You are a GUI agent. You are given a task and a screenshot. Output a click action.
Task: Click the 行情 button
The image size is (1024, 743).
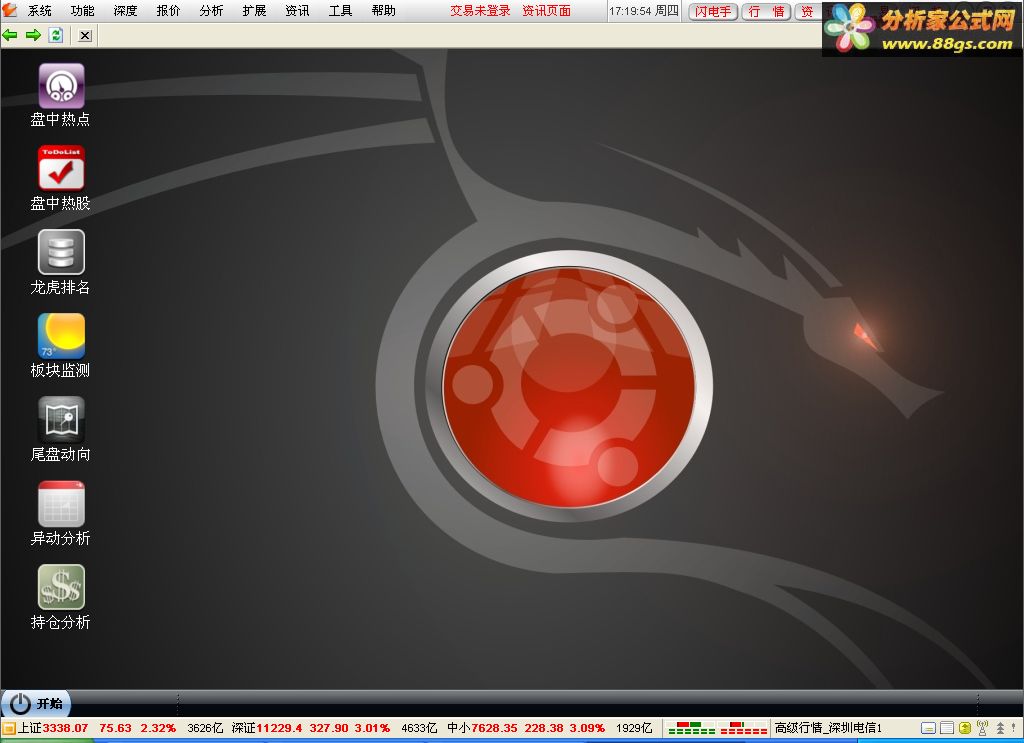point(767,12)
